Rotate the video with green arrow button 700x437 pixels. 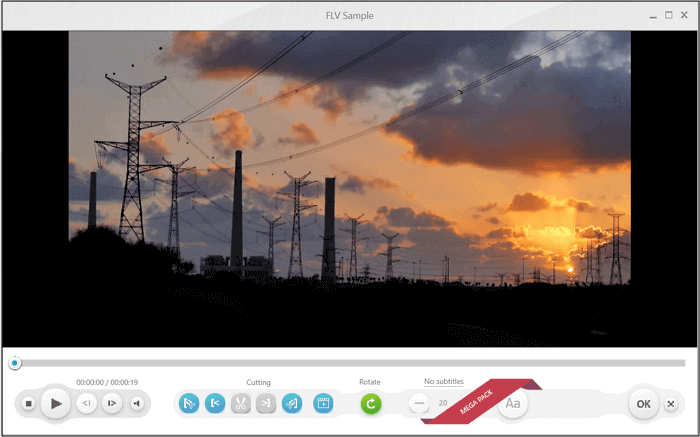pyautogui.click(x=371, y=404)
